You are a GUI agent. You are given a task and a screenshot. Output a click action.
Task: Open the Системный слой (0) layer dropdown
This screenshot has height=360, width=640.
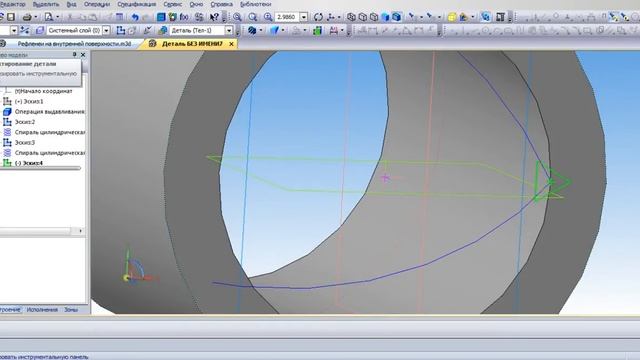click(106, 30)
